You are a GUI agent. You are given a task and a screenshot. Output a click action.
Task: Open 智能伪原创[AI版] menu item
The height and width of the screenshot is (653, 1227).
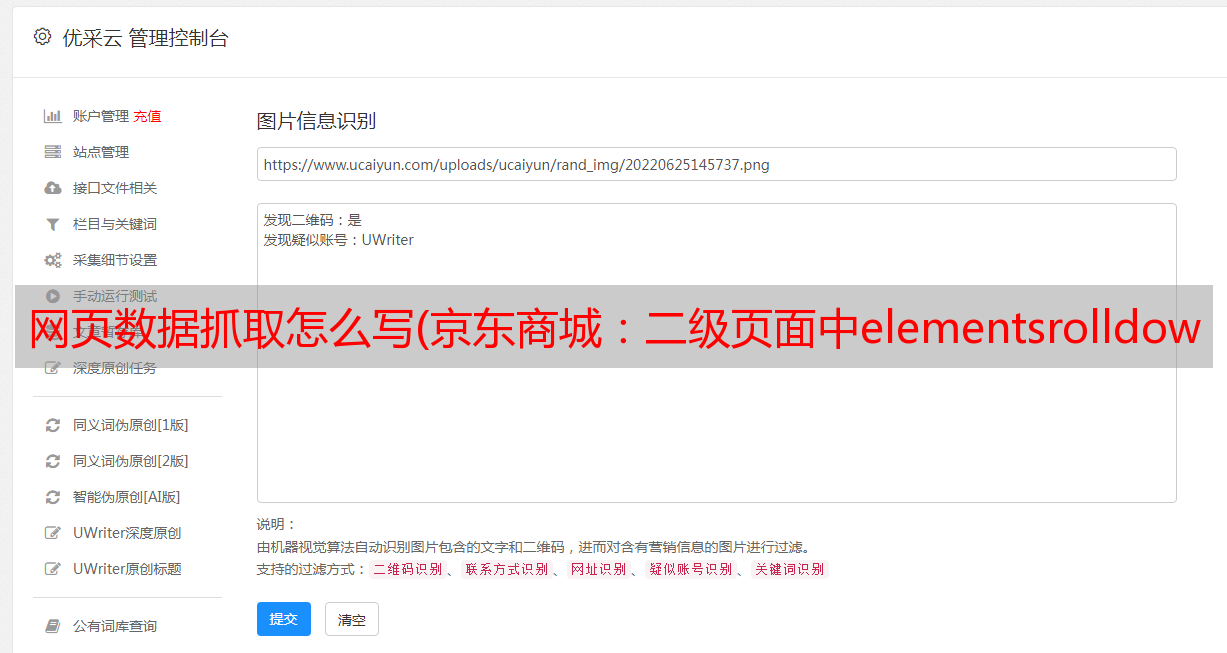[x=126, y=497]
